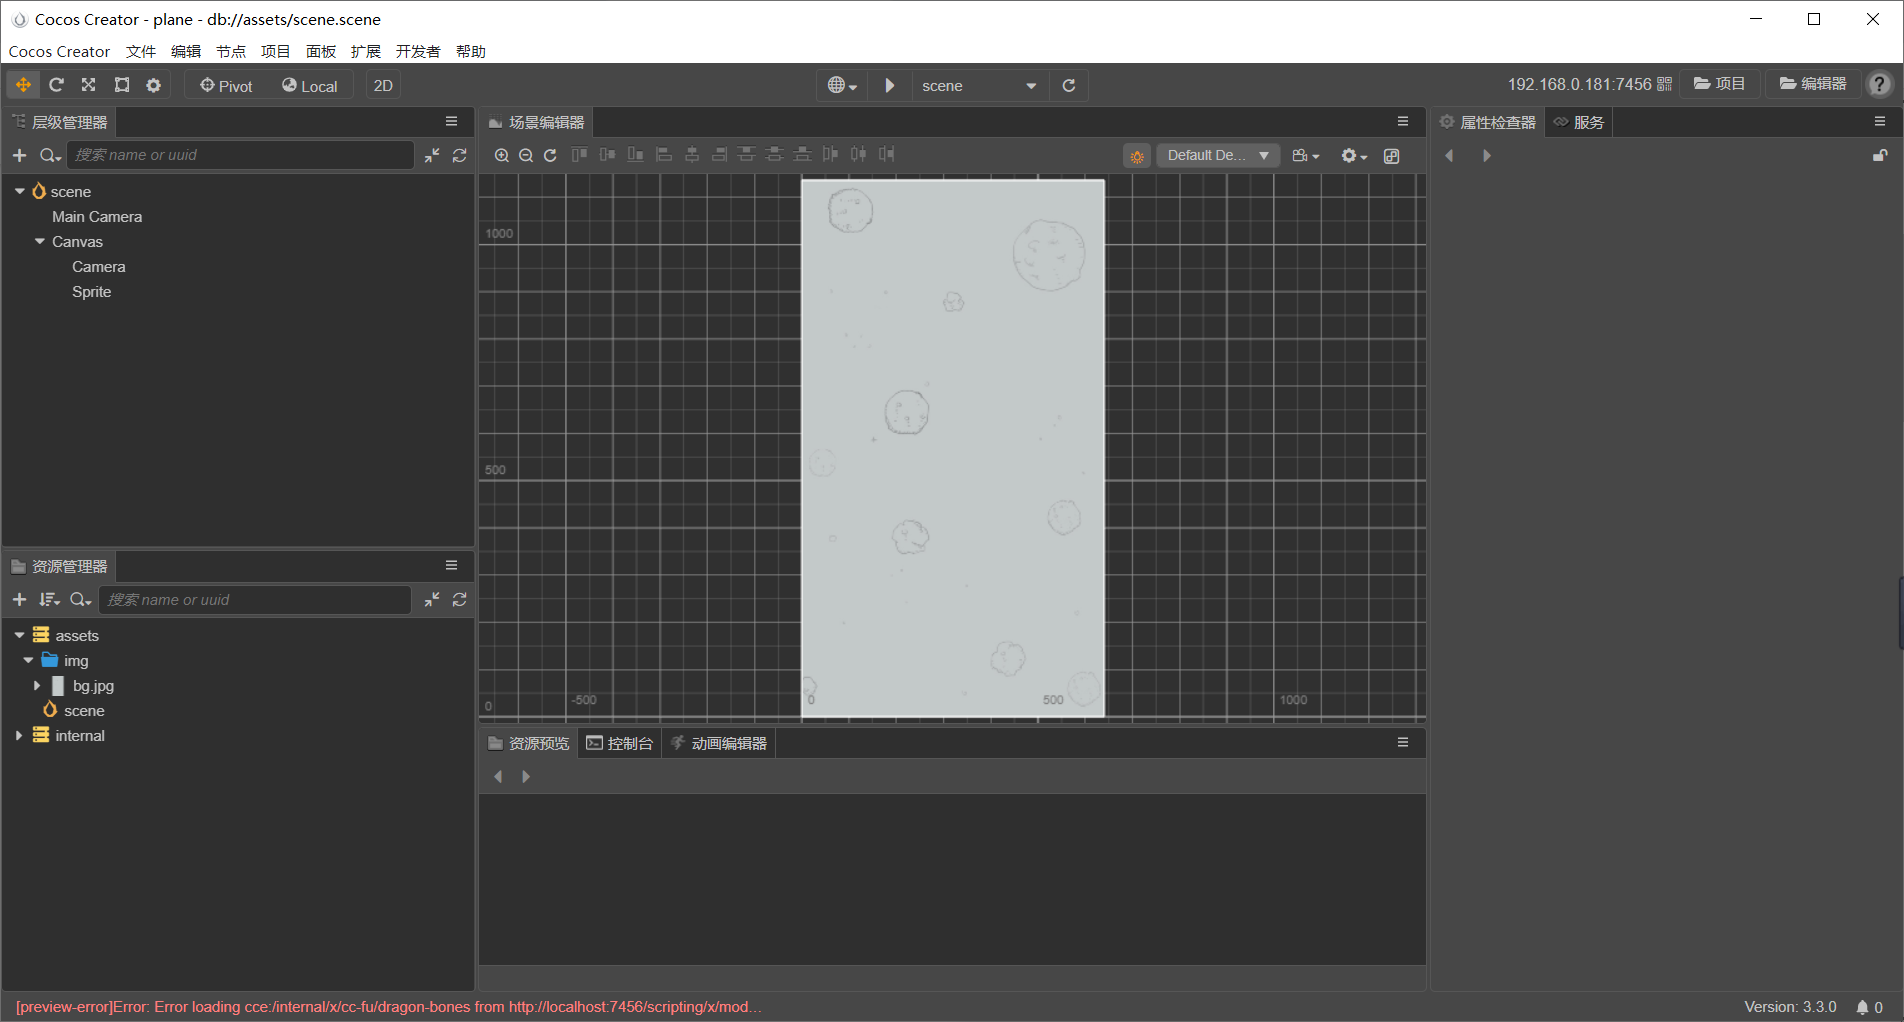Select the Rotate tool
1904x1022 pixels.
(x=56, y=85)
